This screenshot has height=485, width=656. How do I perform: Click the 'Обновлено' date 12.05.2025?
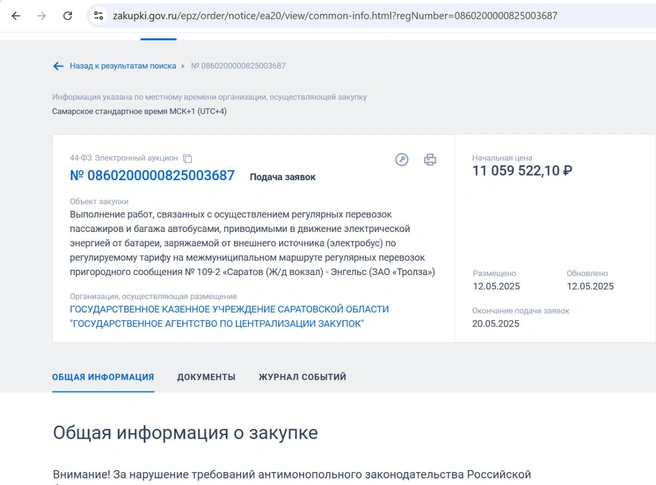(590, 287)
